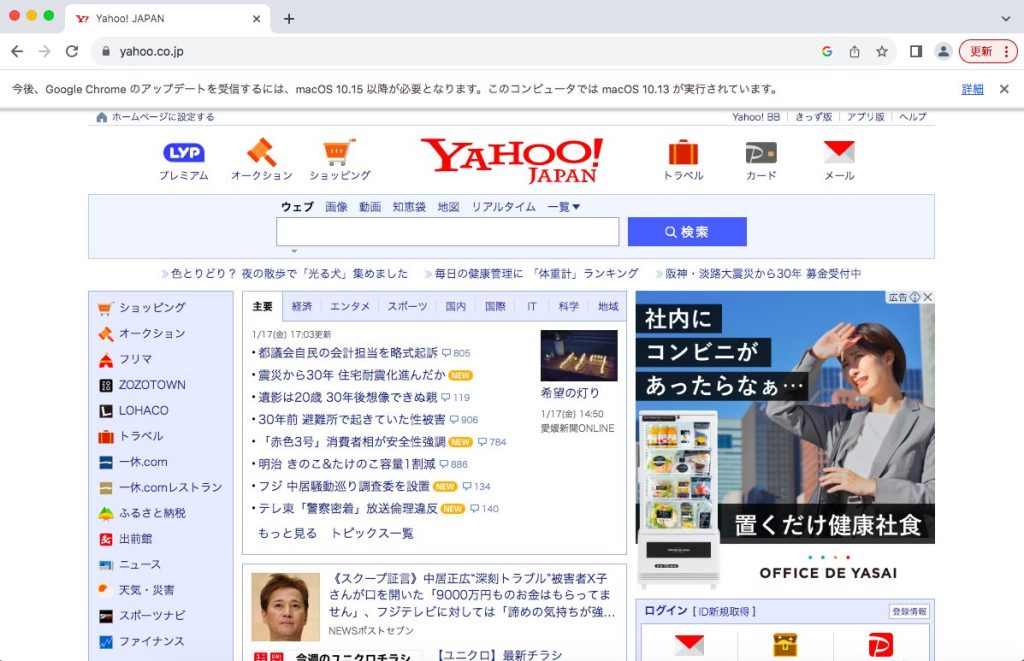Expand the 一覧 search category dropdown
This screenshot has height=661, width=1024.
coord(564,207)
